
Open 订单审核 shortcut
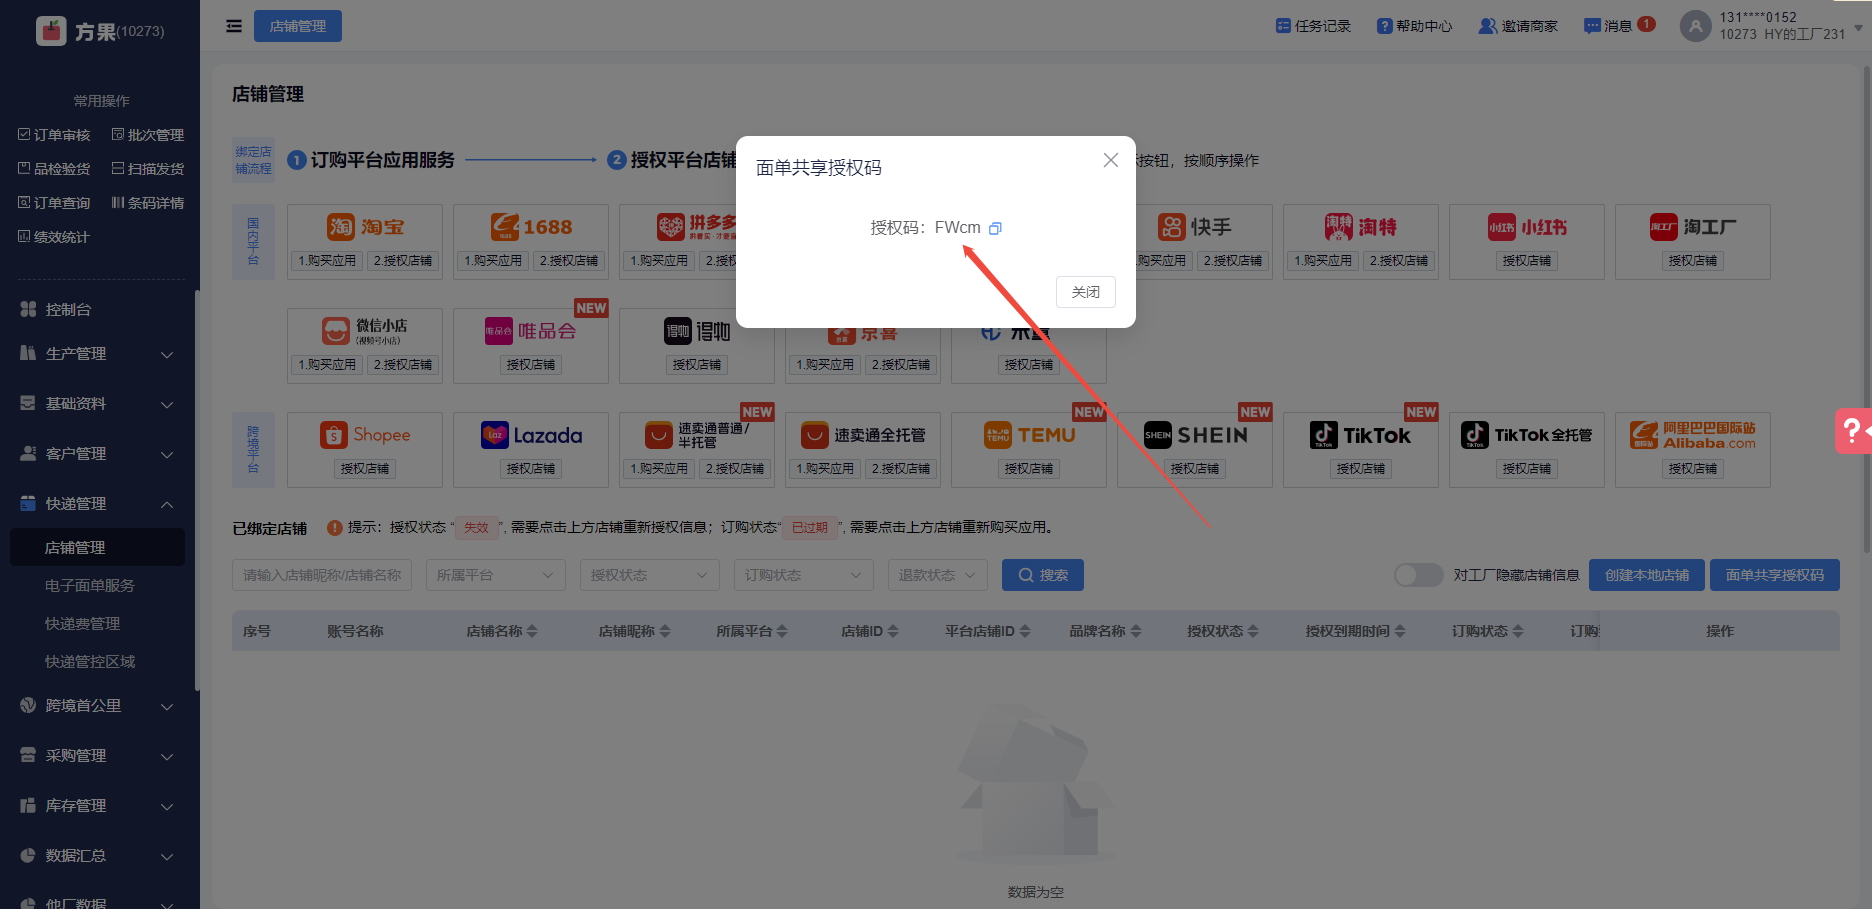(54, 135)
